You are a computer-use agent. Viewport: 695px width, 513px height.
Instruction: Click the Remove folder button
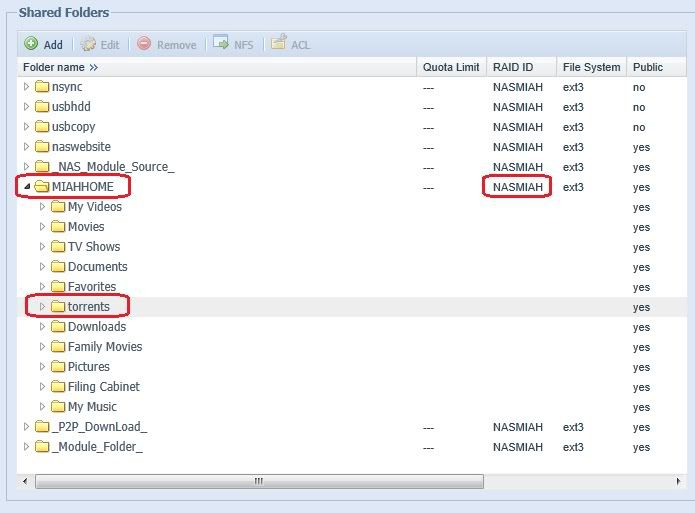(x=167, y=44)
